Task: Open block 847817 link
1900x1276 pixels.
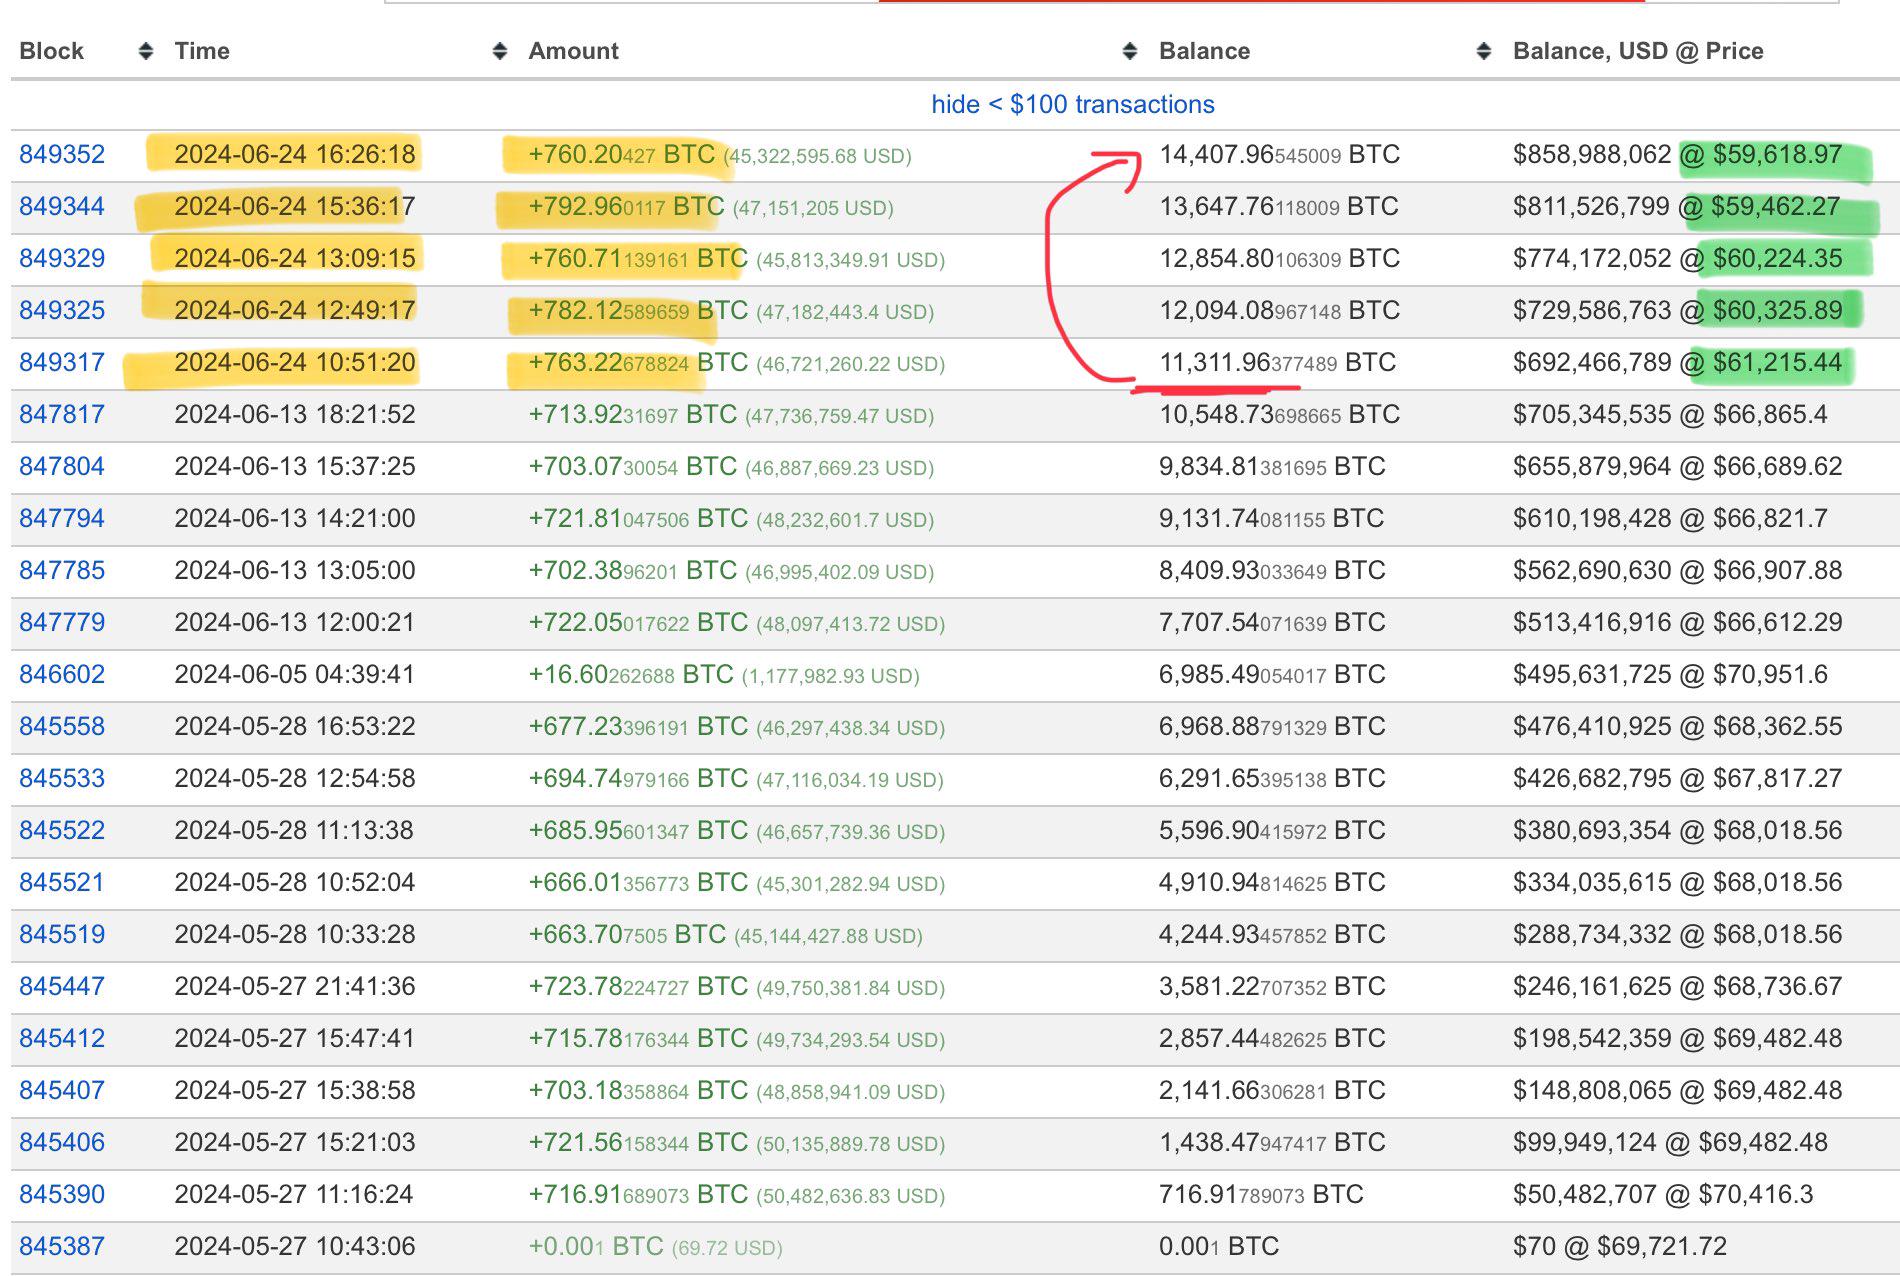Action: [x=62, y=415]
